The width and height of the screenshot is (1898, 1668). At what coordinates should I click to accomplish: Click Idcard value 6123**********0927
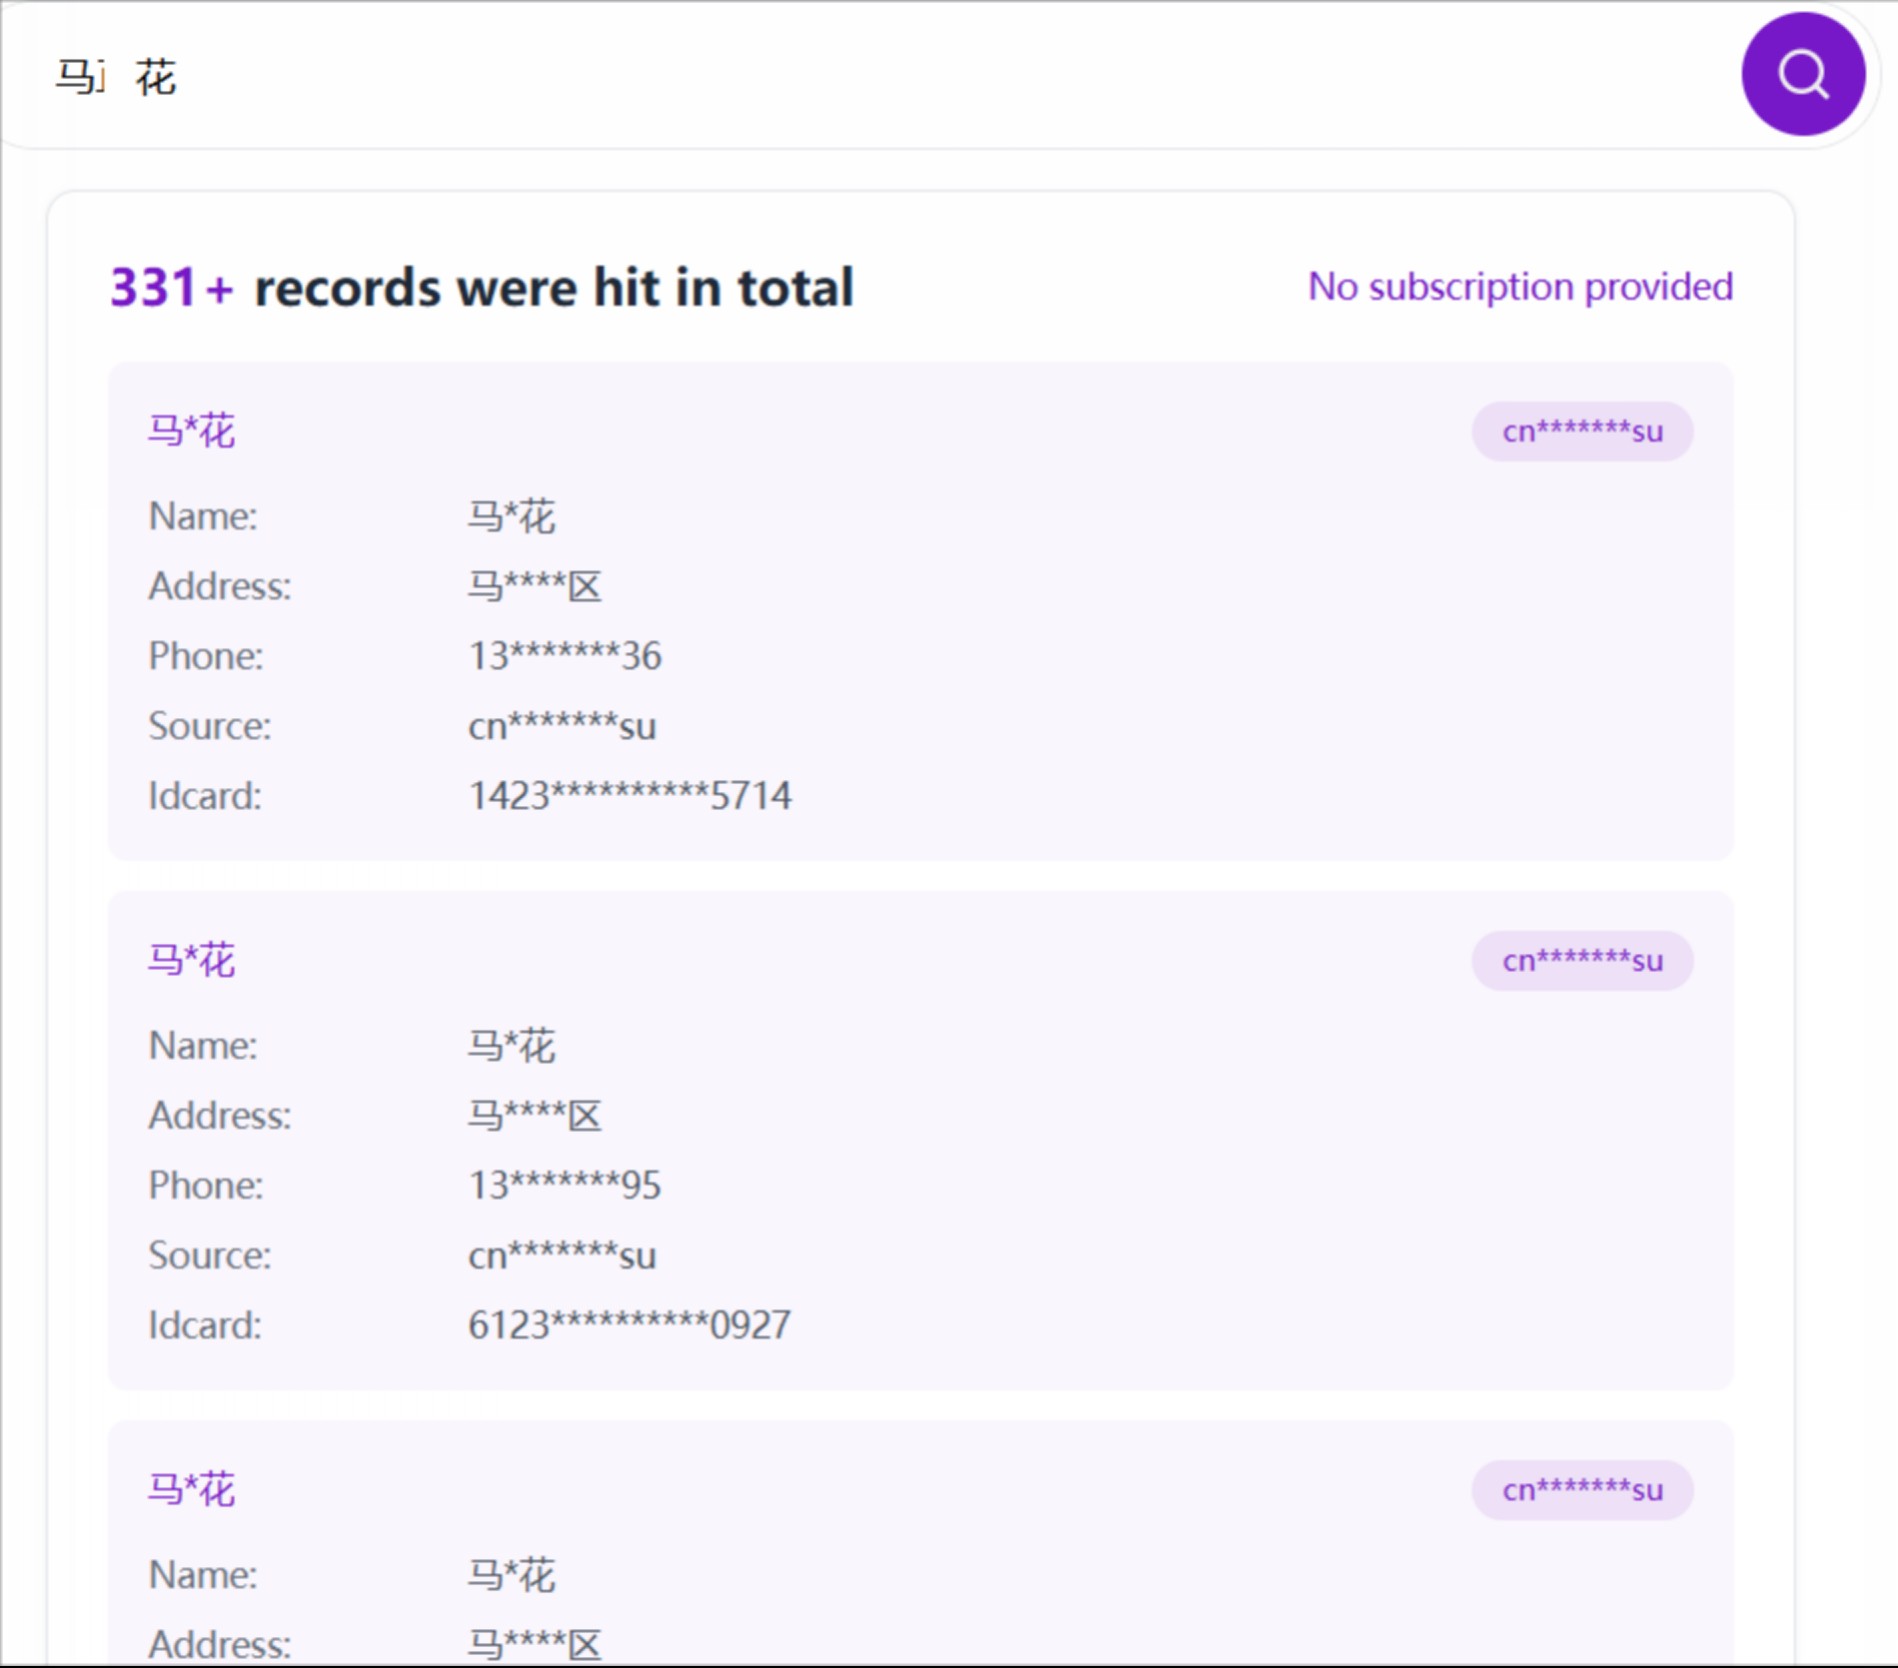630,1325
